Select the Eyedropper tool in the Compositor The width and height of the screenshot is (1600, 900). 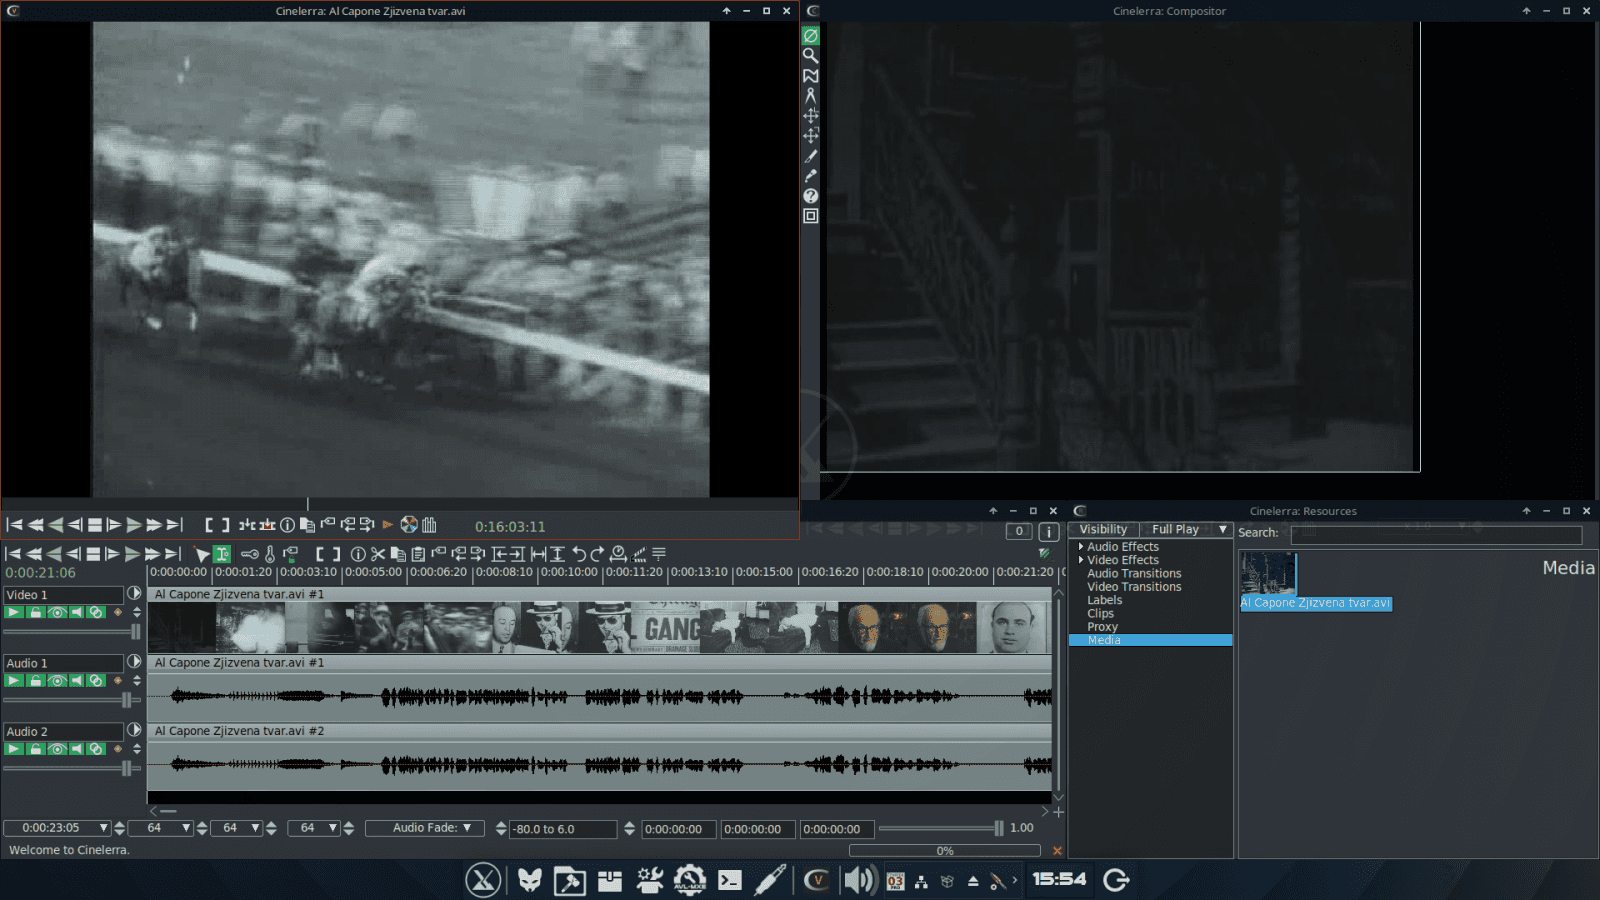811,176
